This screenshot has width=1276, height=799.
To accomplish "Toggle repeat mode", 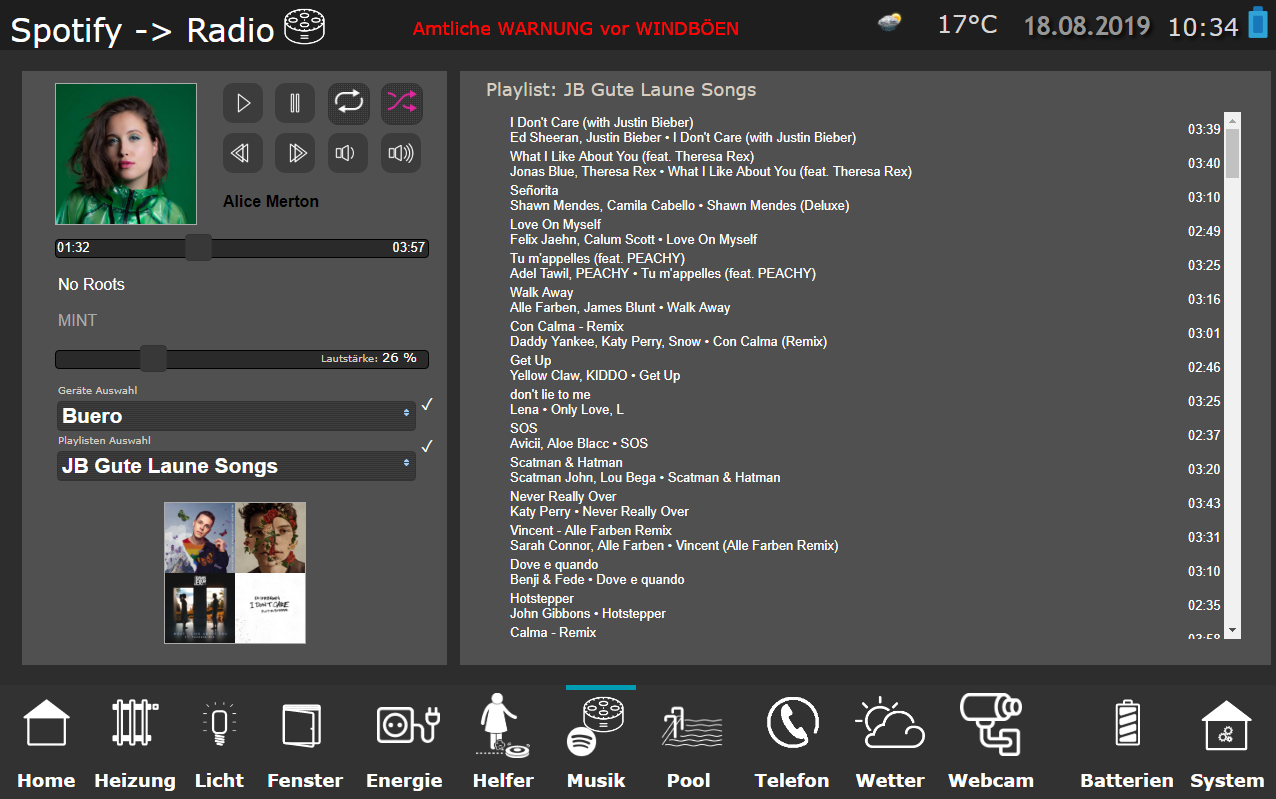I will [348, 103].
